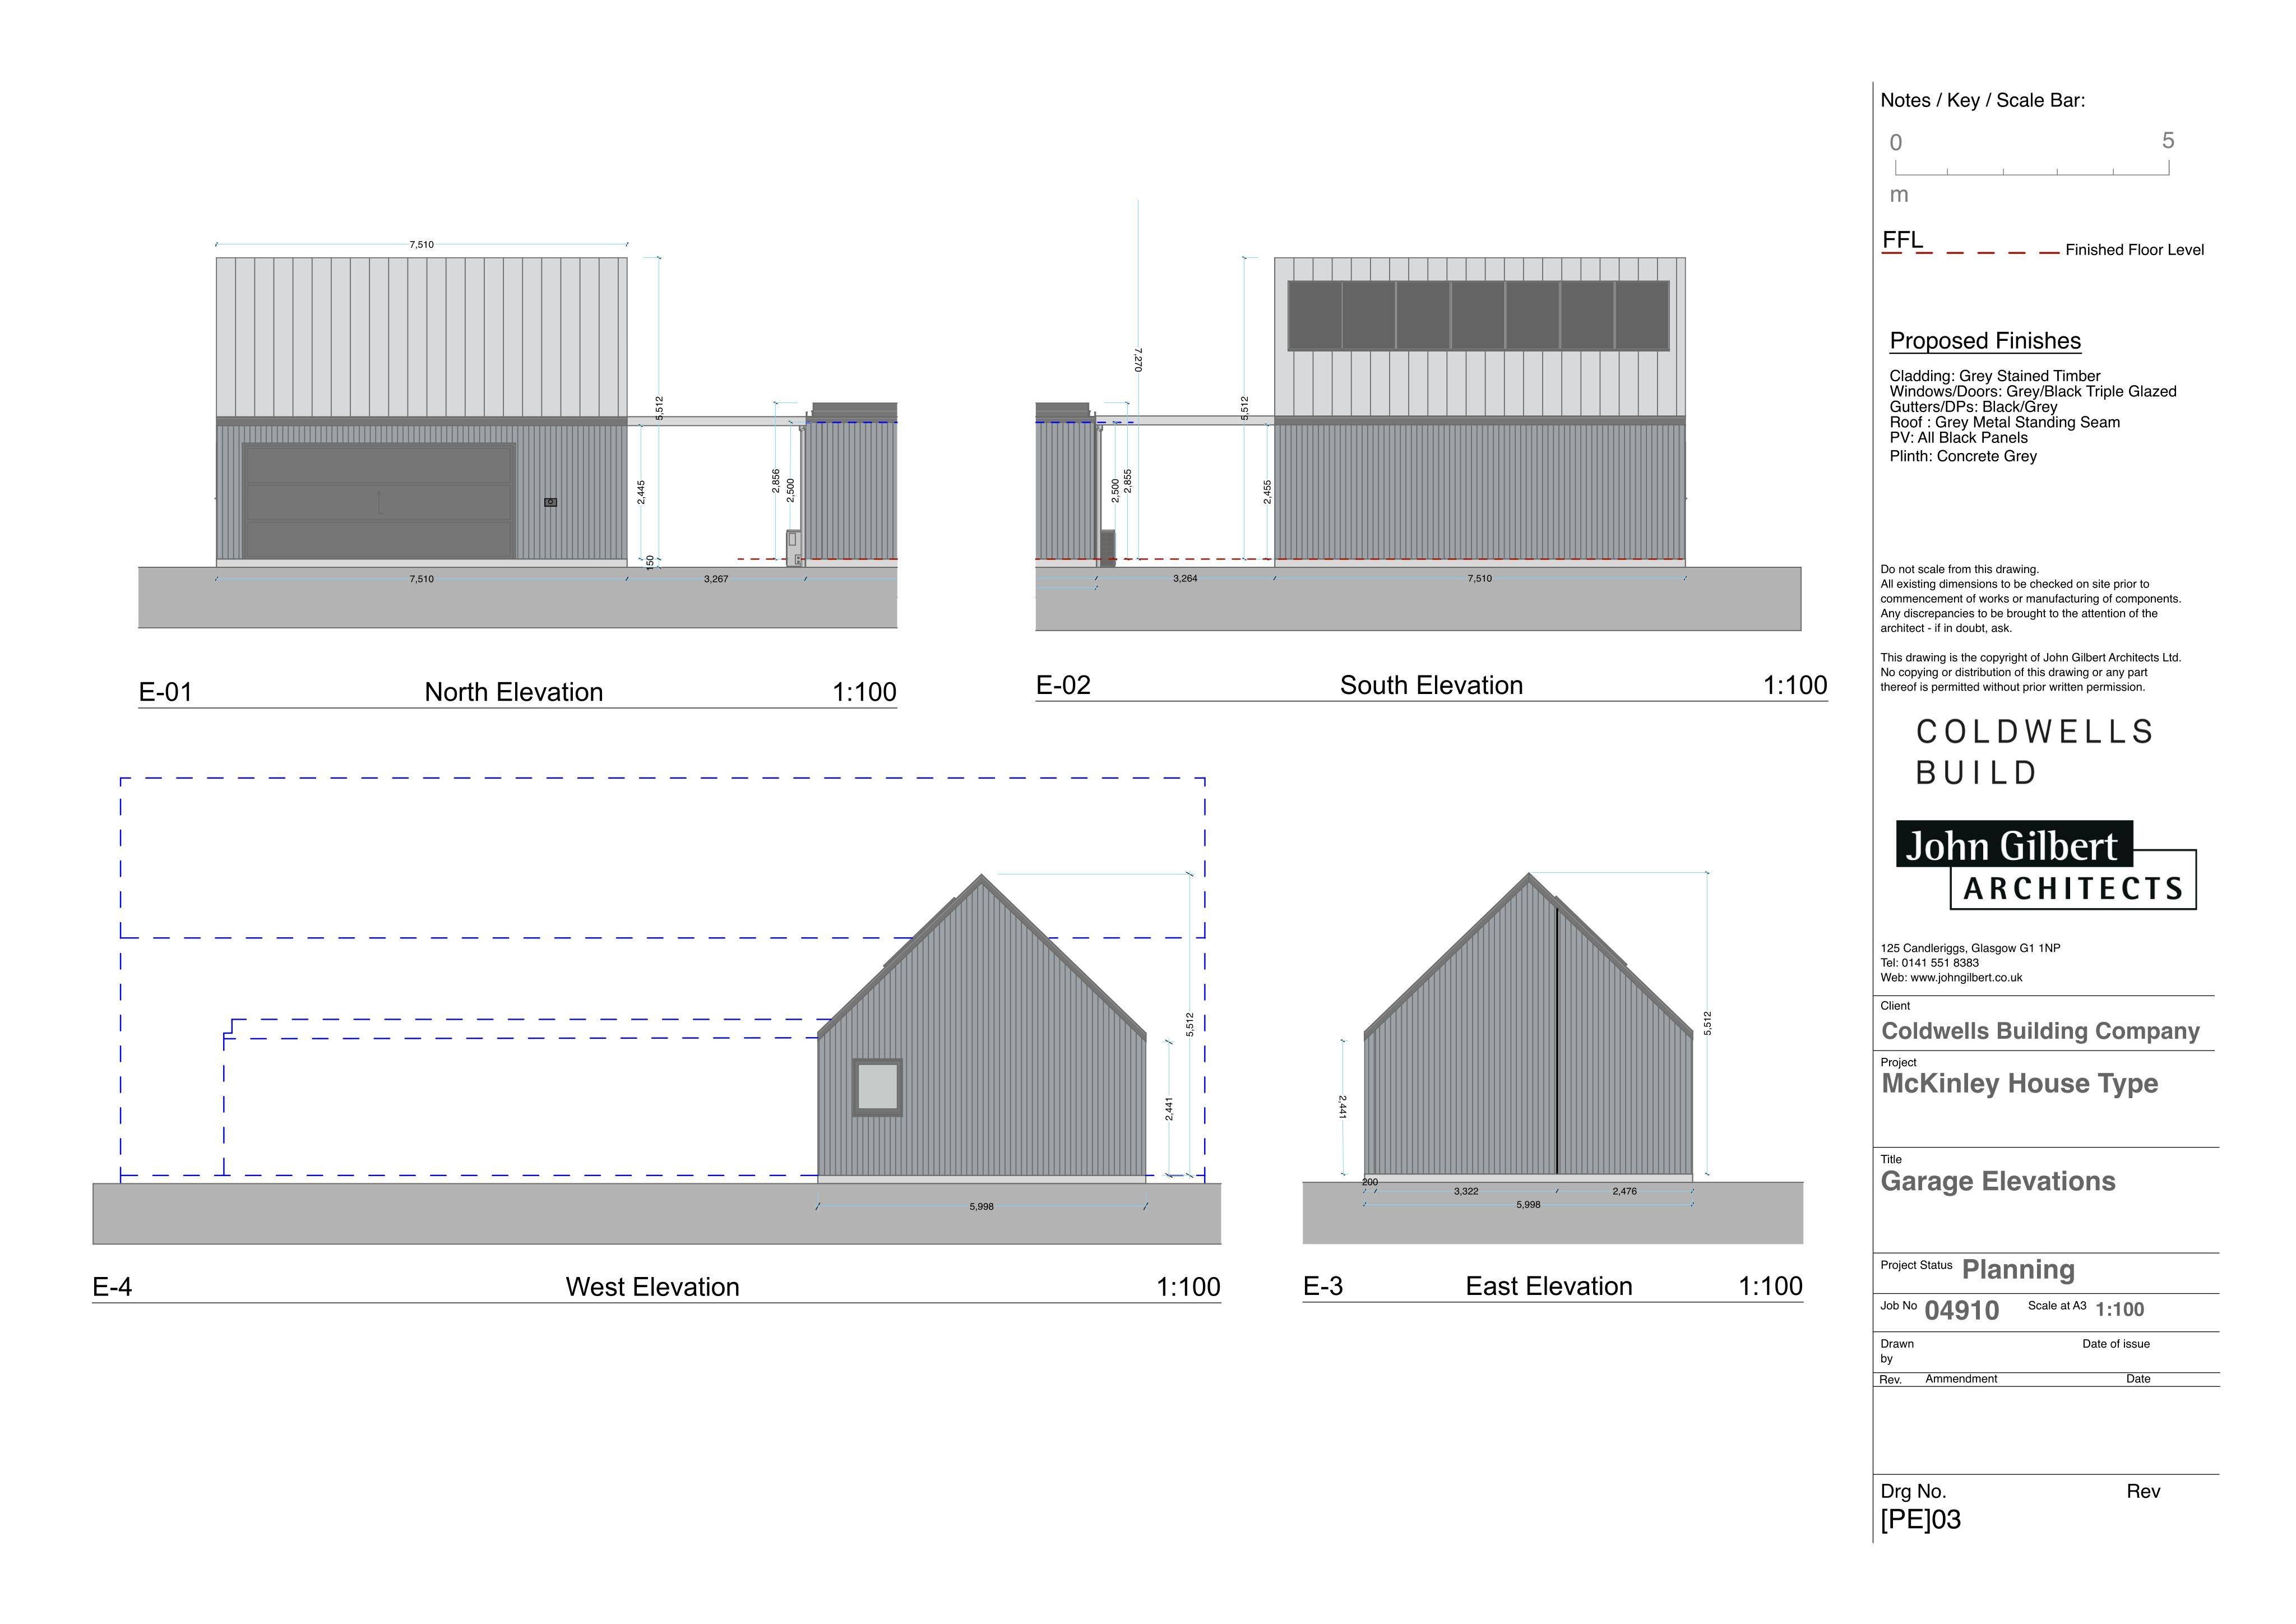Click the Planning project status
This screenshot has width=2296, height=1624.
(2018, 1270)
